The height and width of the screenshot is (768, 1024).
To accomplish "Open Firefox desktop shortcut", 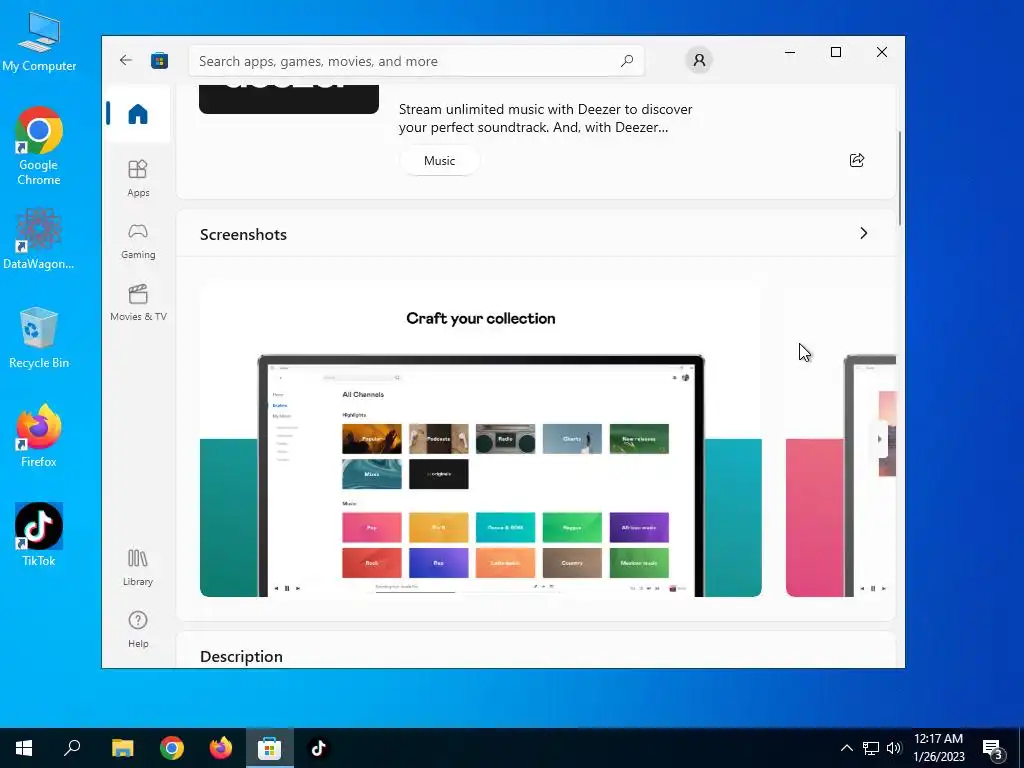I will [39, 436].
